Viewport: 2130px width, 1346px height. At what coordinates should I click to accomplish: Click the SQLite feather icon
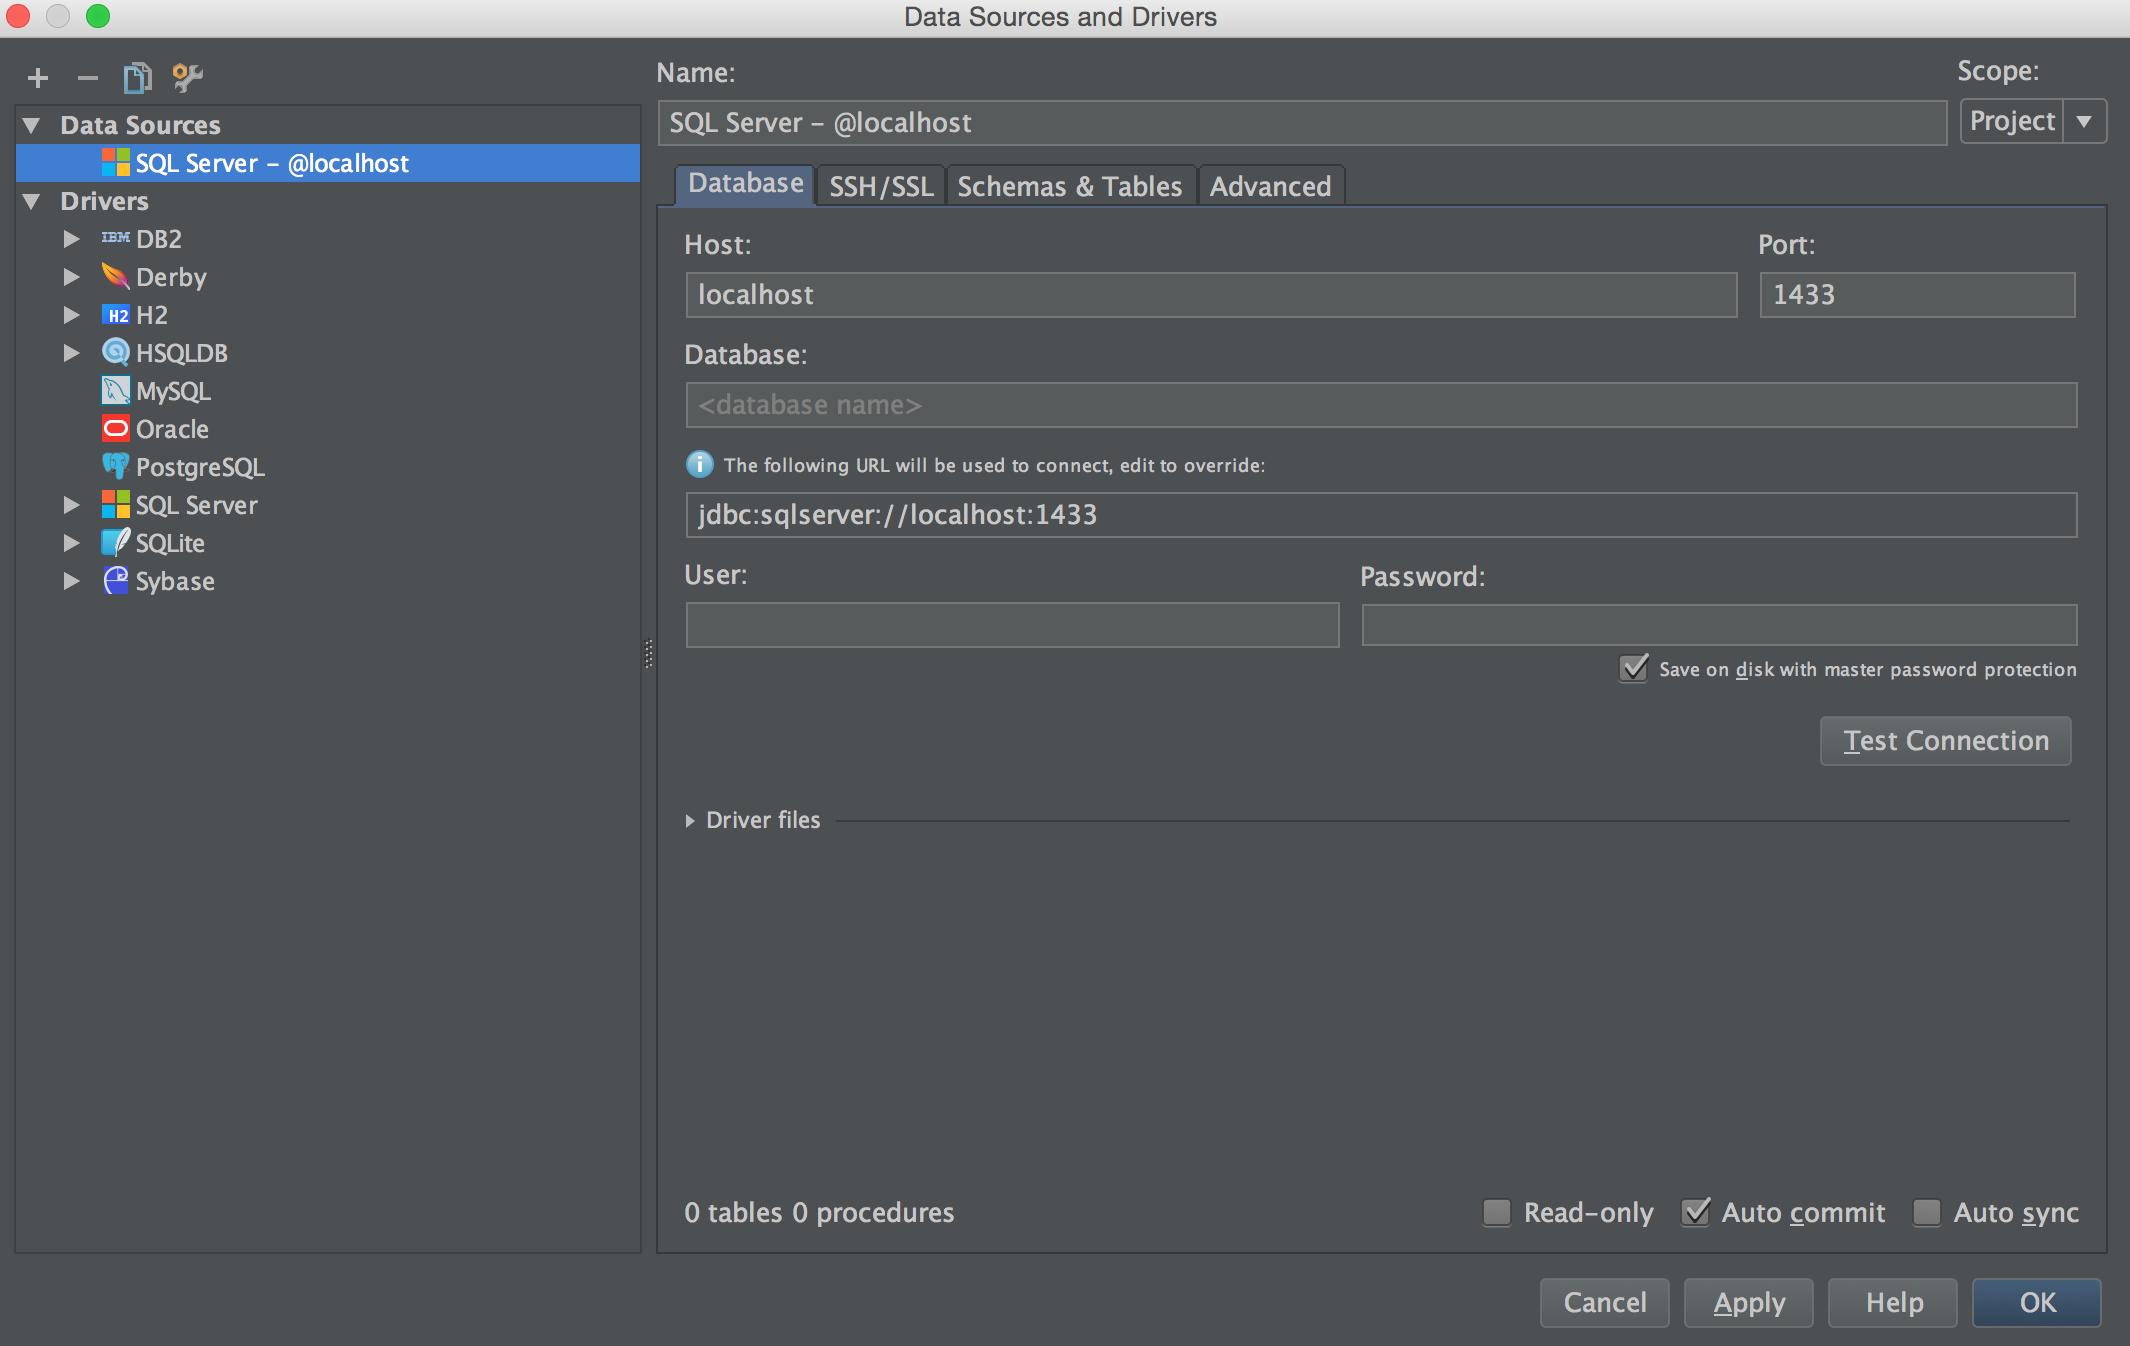115,542
